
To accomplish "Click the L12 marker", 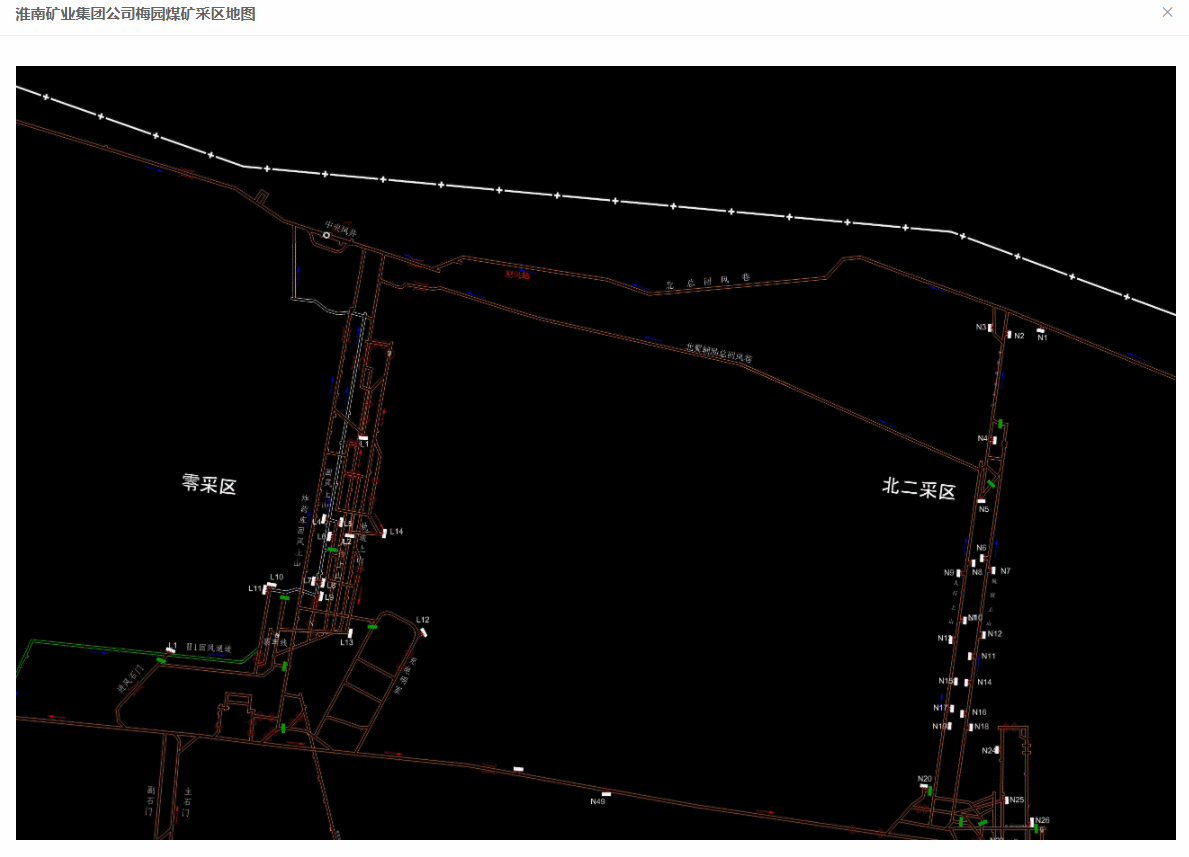I will (x=424, y=630).
